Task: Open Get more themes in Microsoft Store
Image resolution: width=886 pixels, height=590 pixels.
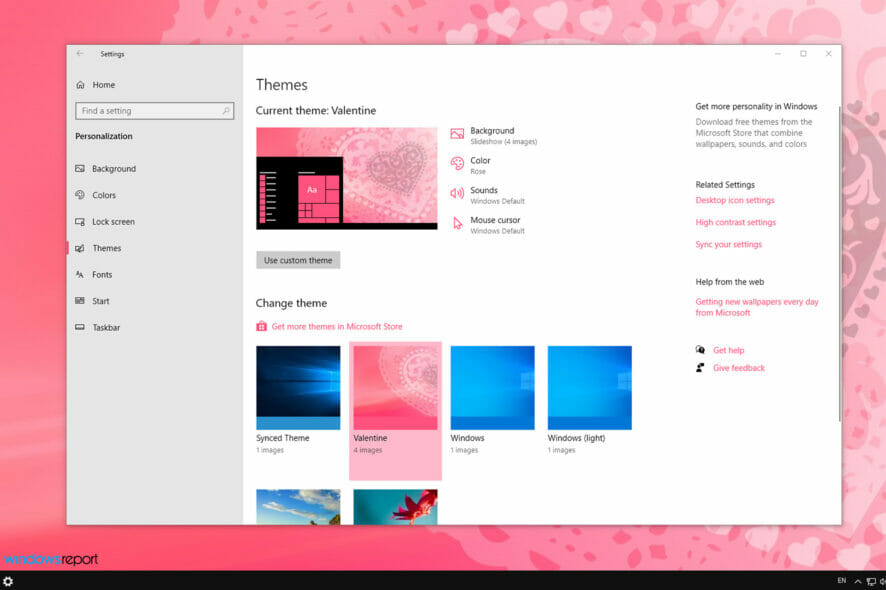Action: click(x=337, y=327)
